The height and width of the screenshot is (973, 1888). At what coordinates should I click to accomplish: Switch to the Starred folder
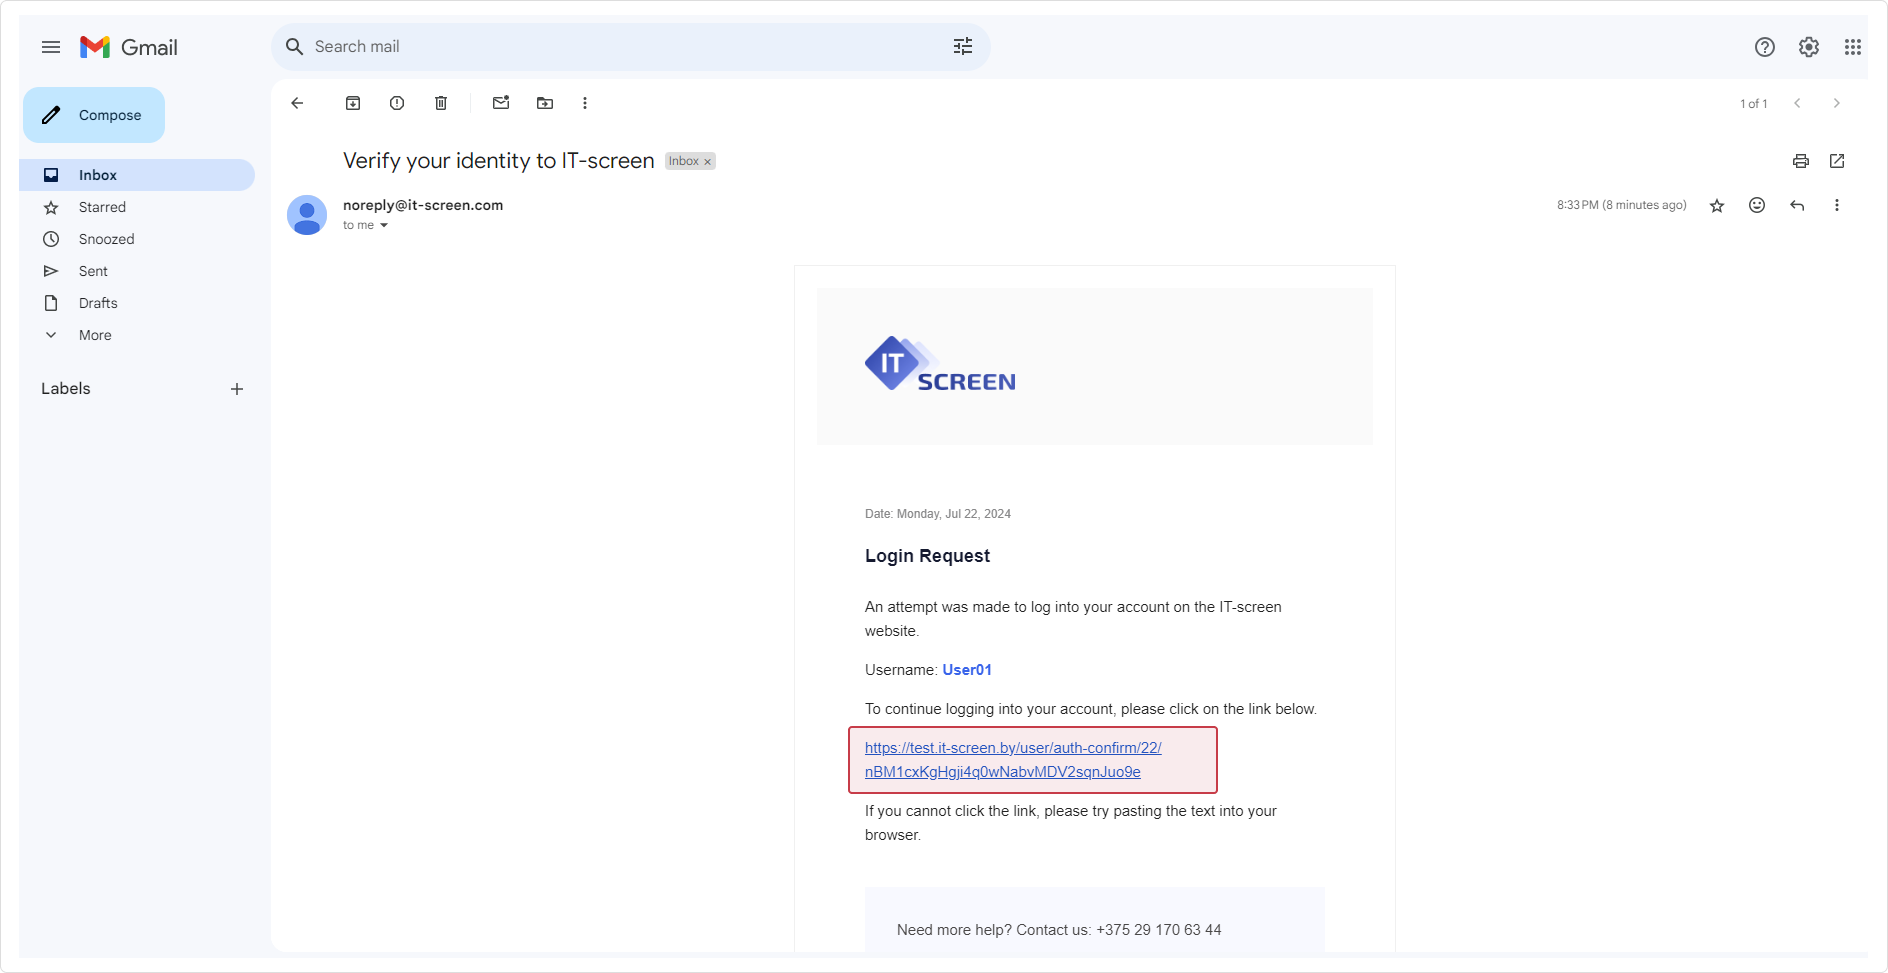pos(102,207)
